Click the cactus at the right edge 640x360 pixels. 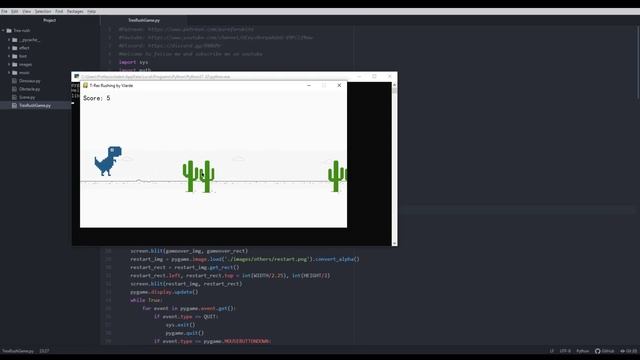click(337, 176)
